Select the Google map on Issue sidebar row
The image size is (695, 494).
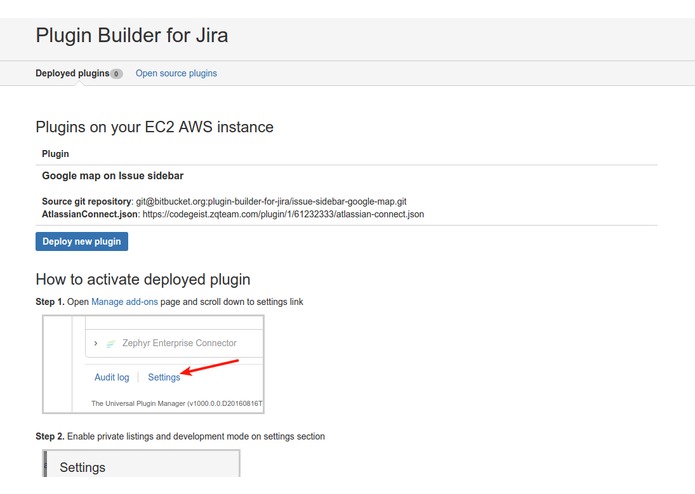[347, 195]
